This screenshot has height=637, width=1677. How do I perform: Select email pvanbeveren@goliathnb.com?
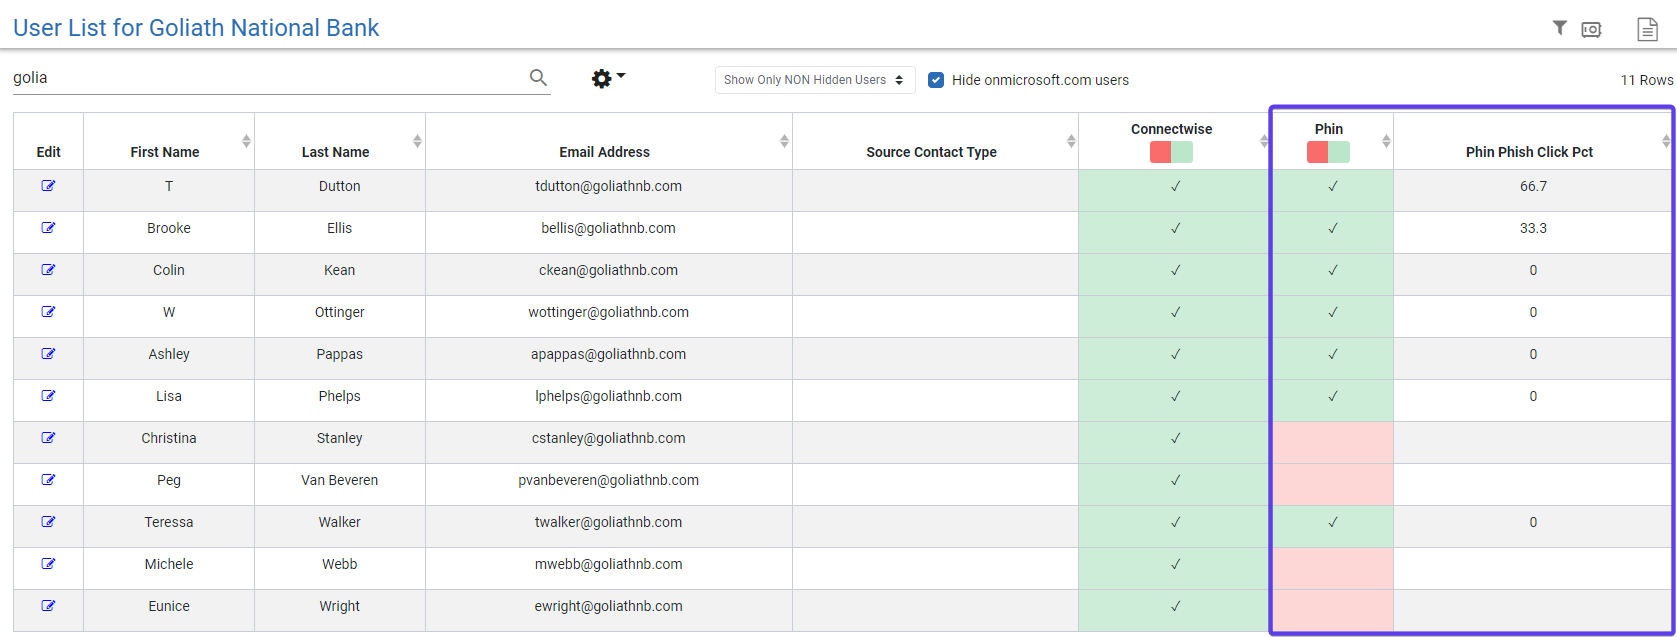point(609,480)
